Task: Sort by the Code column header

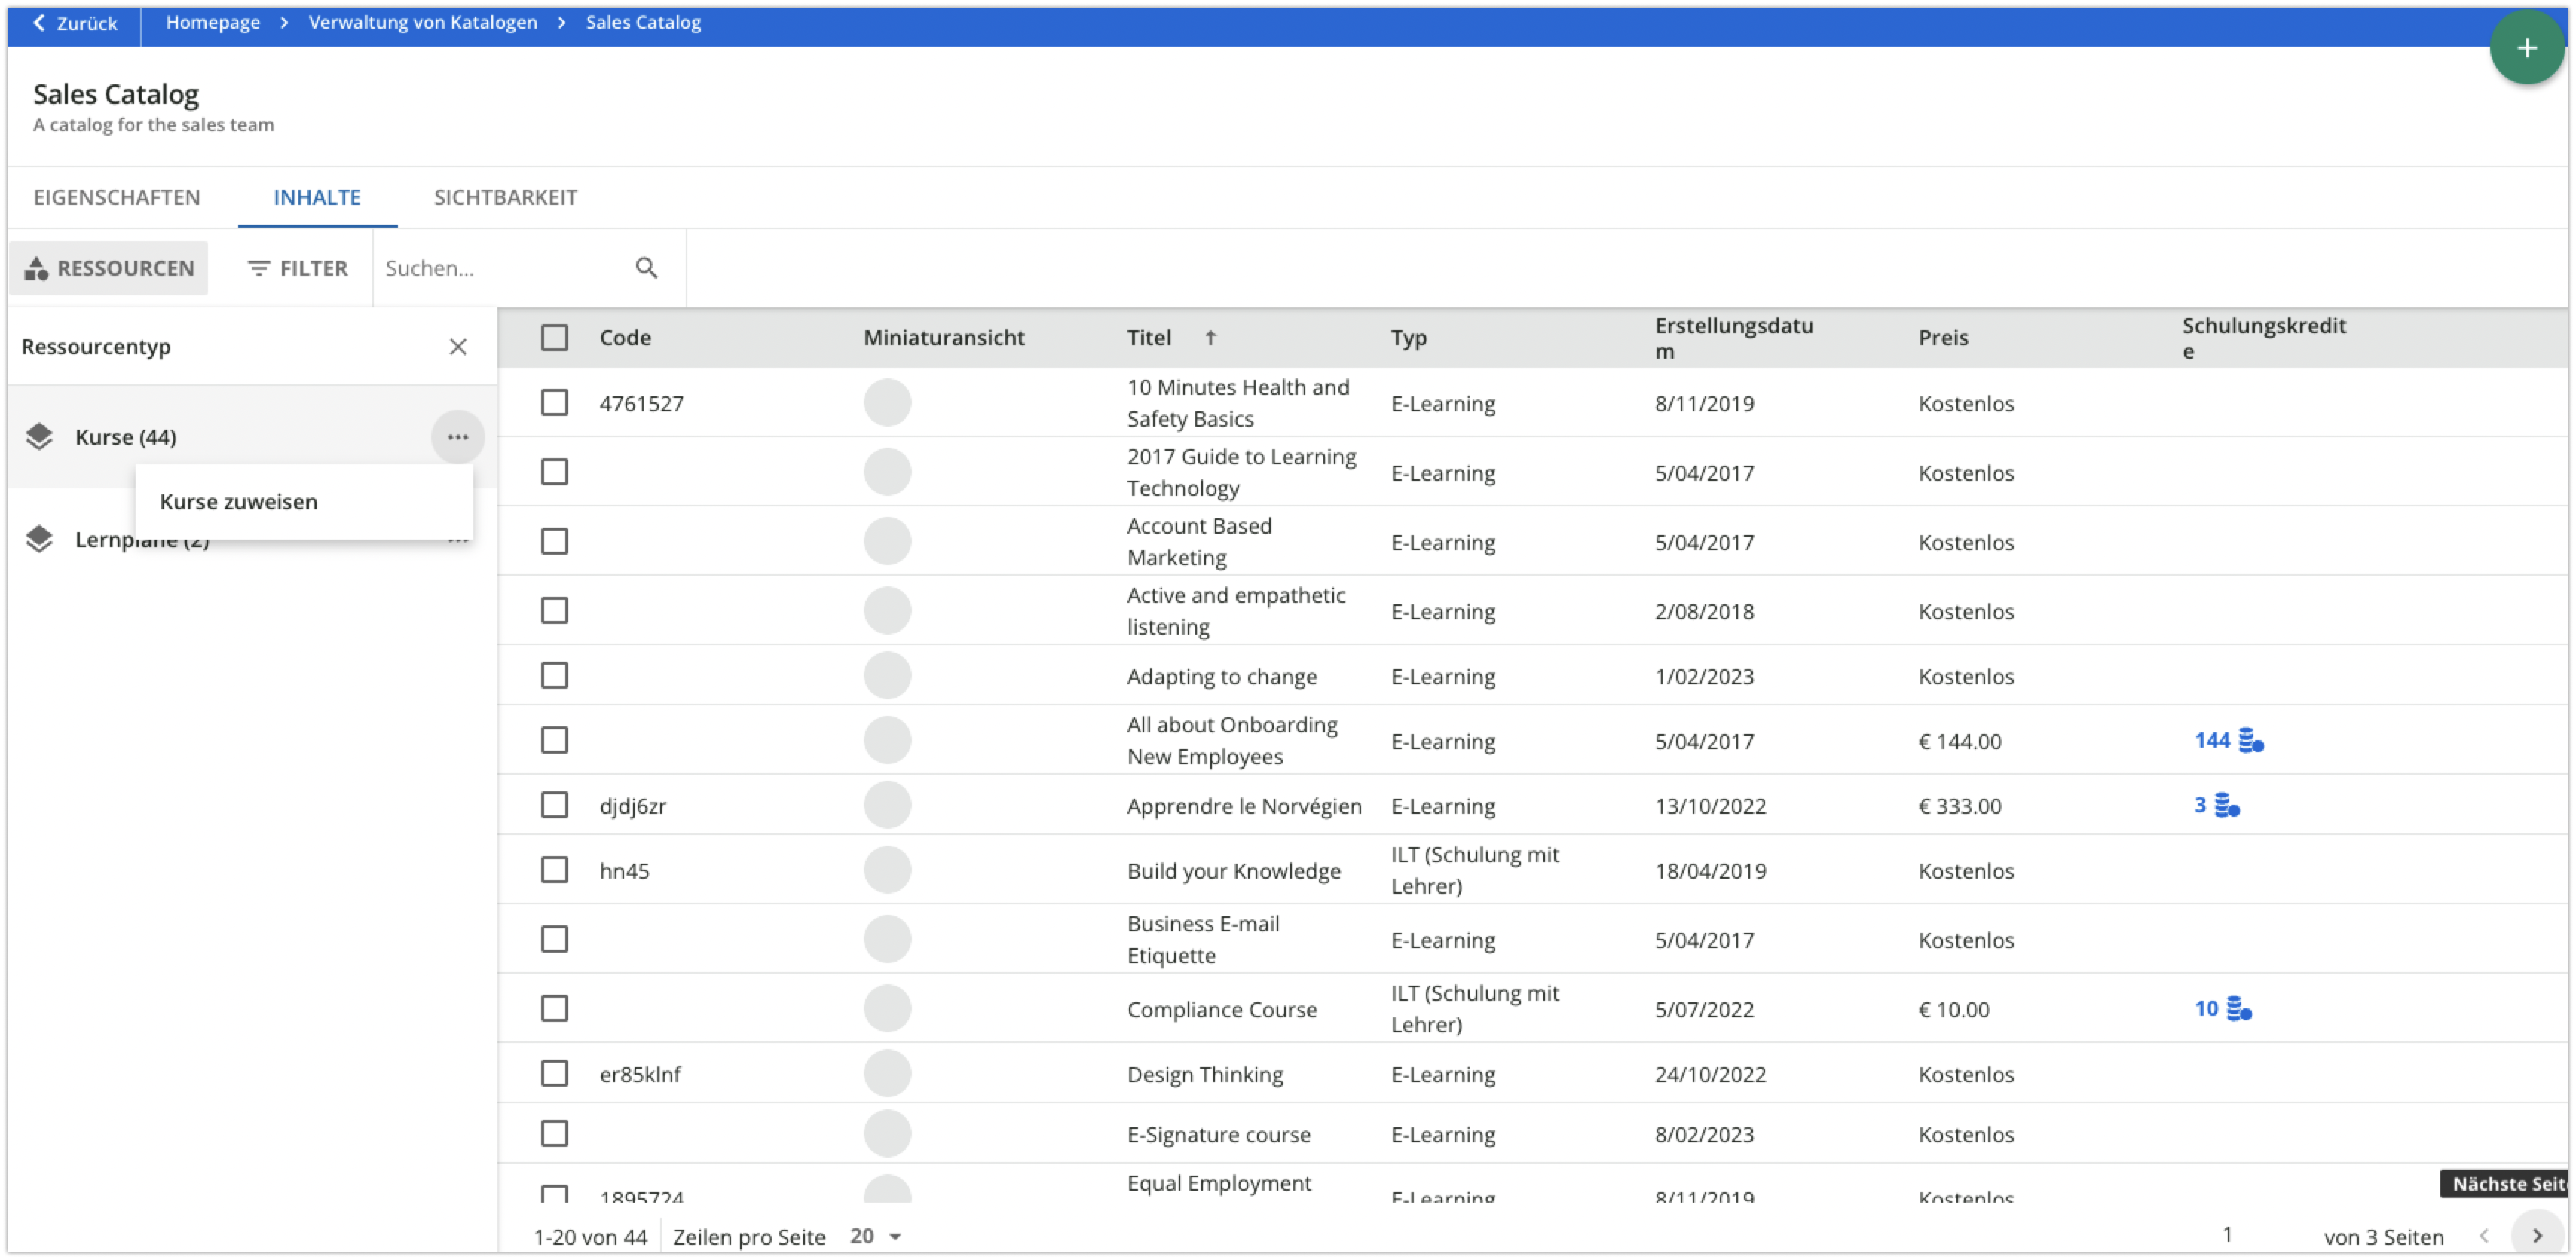Action: [x=625, y=338]
